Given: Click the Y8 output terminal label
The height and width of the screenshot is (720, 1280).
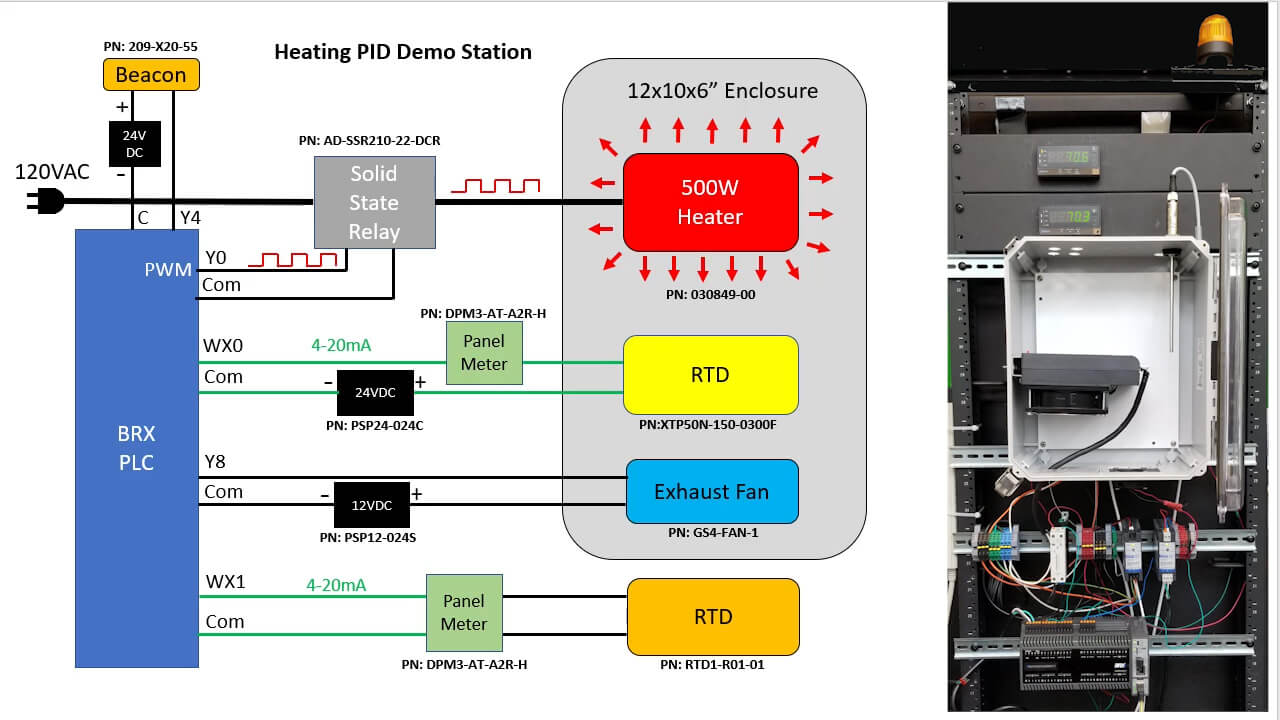Looking at the screenshot, I should [x=215, y=461].
